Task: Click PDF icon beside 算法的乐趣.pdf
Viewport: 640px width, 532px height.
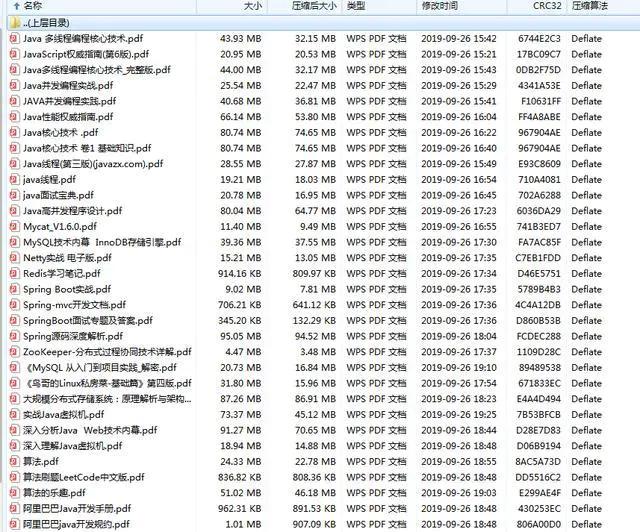Action: point(14,493)
